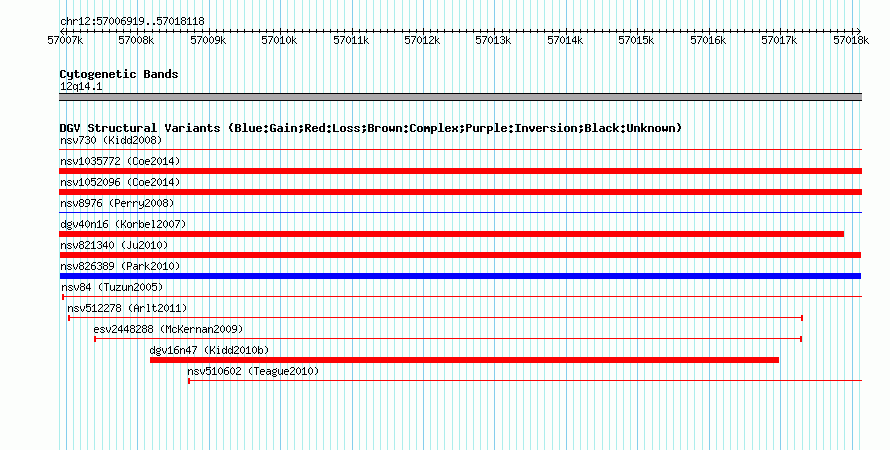Click the thin red nsv510602 variant line

pos(525,381)
